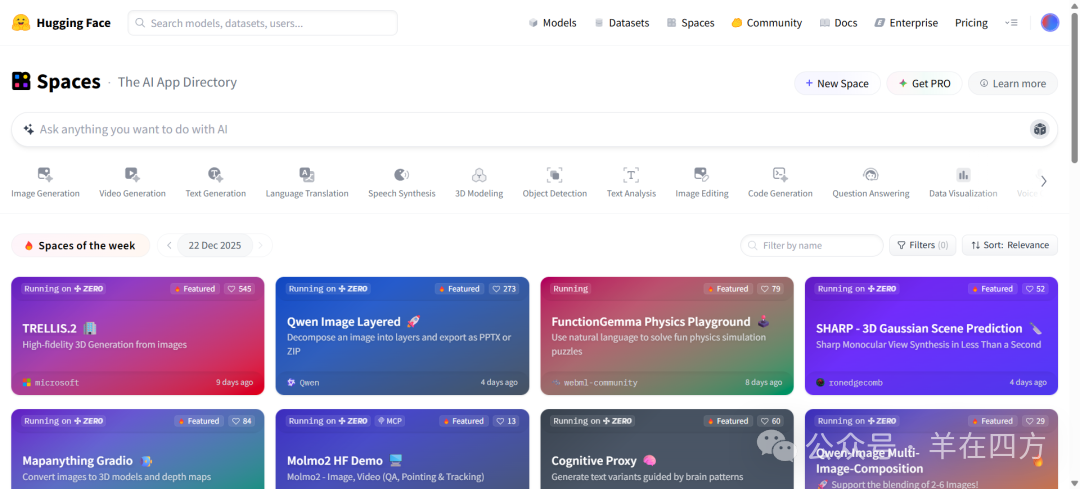Open the more-options menu beside Pricing

point(1010,23)
